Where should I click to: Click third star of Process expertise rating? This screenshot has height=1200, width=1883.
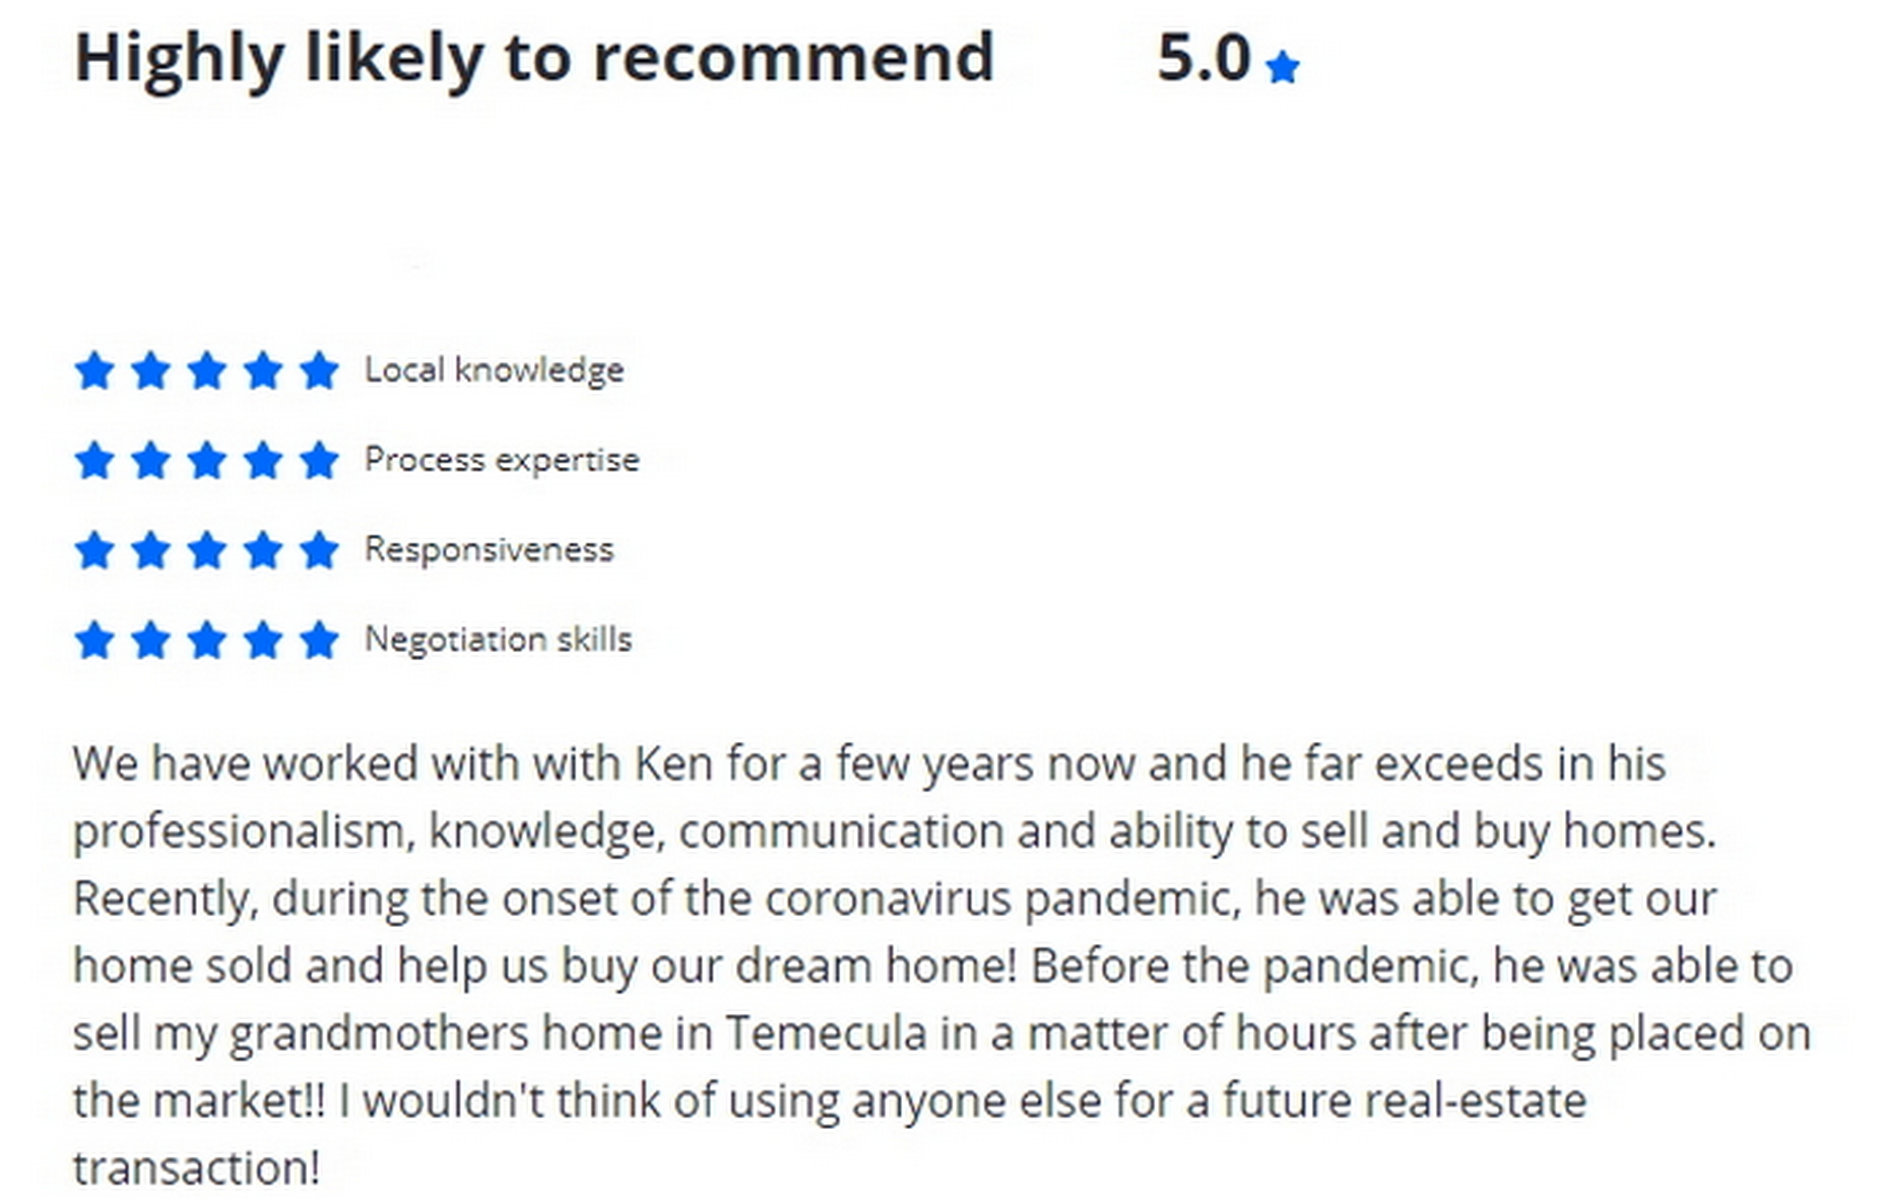[207, 461]
